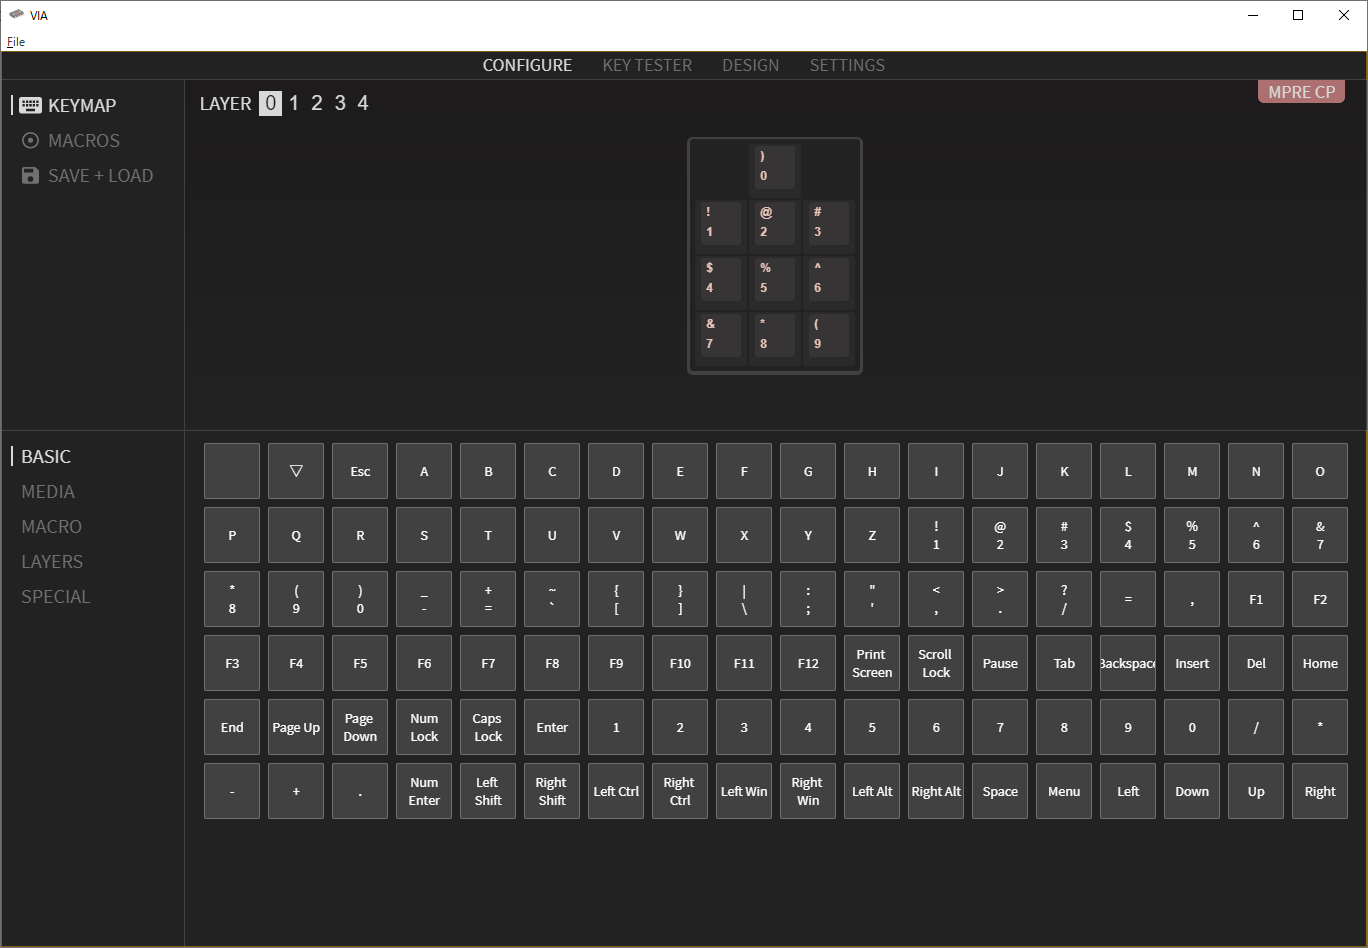This screenshot has width=1368, height=948.
Task: Select the $ 4 key on keypad
Action: coord(720,280)
